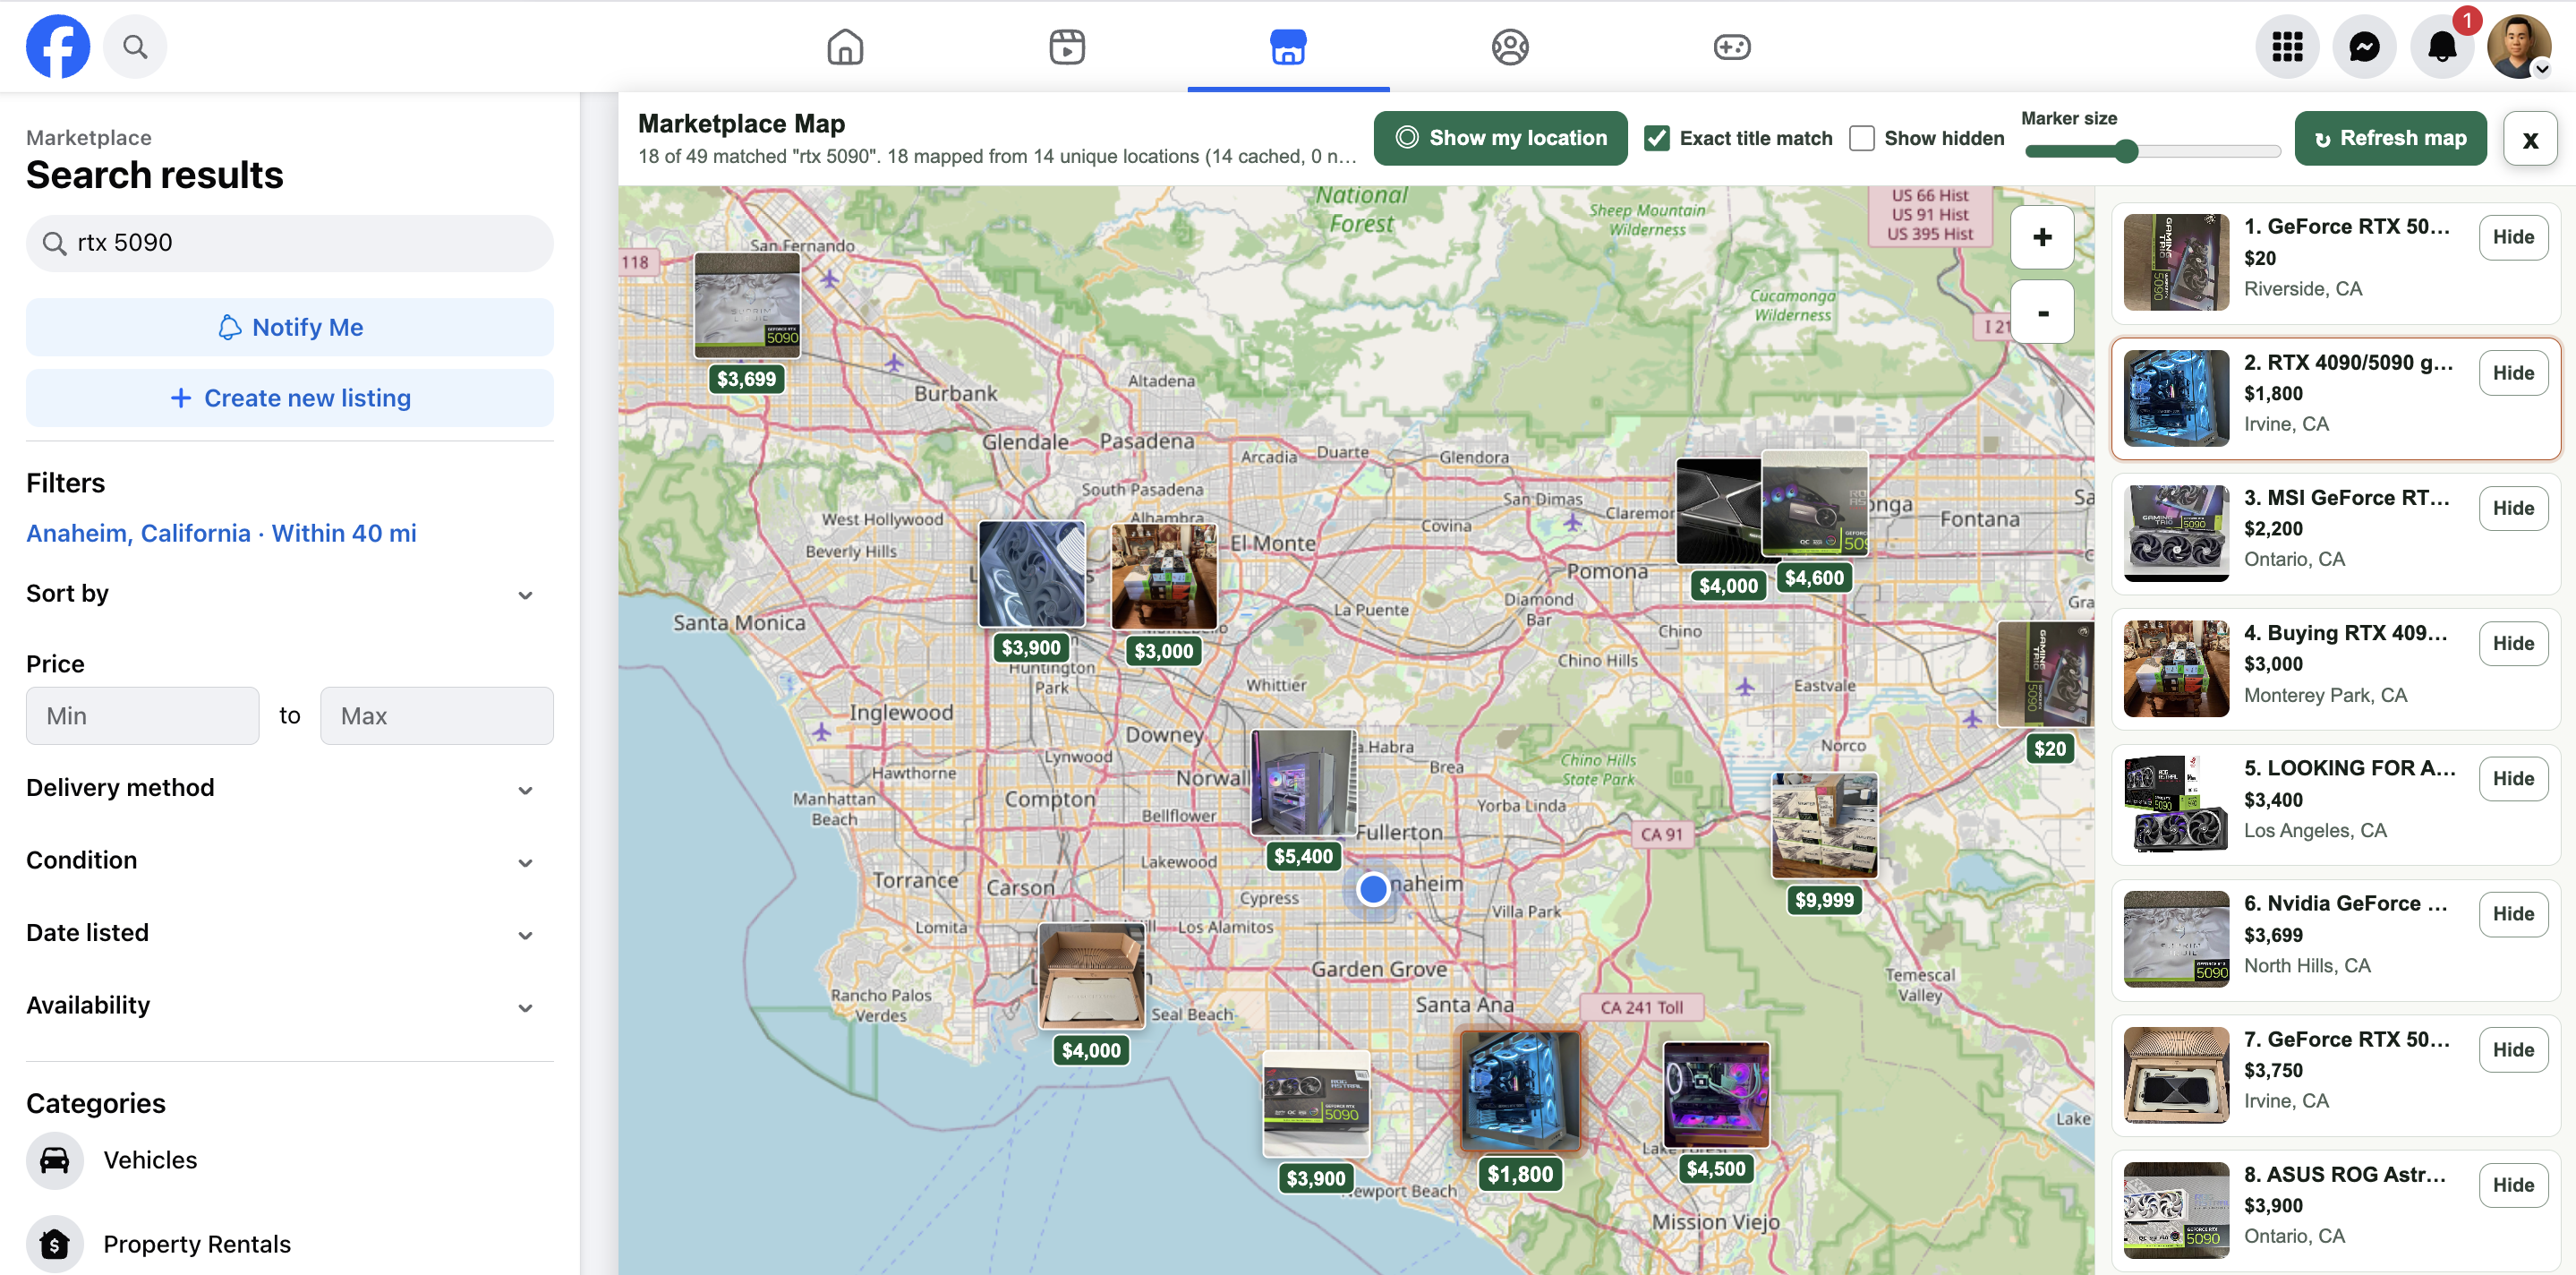Hide listing 2 RTX 4090/5090 Irvine

click(2513, 373)
